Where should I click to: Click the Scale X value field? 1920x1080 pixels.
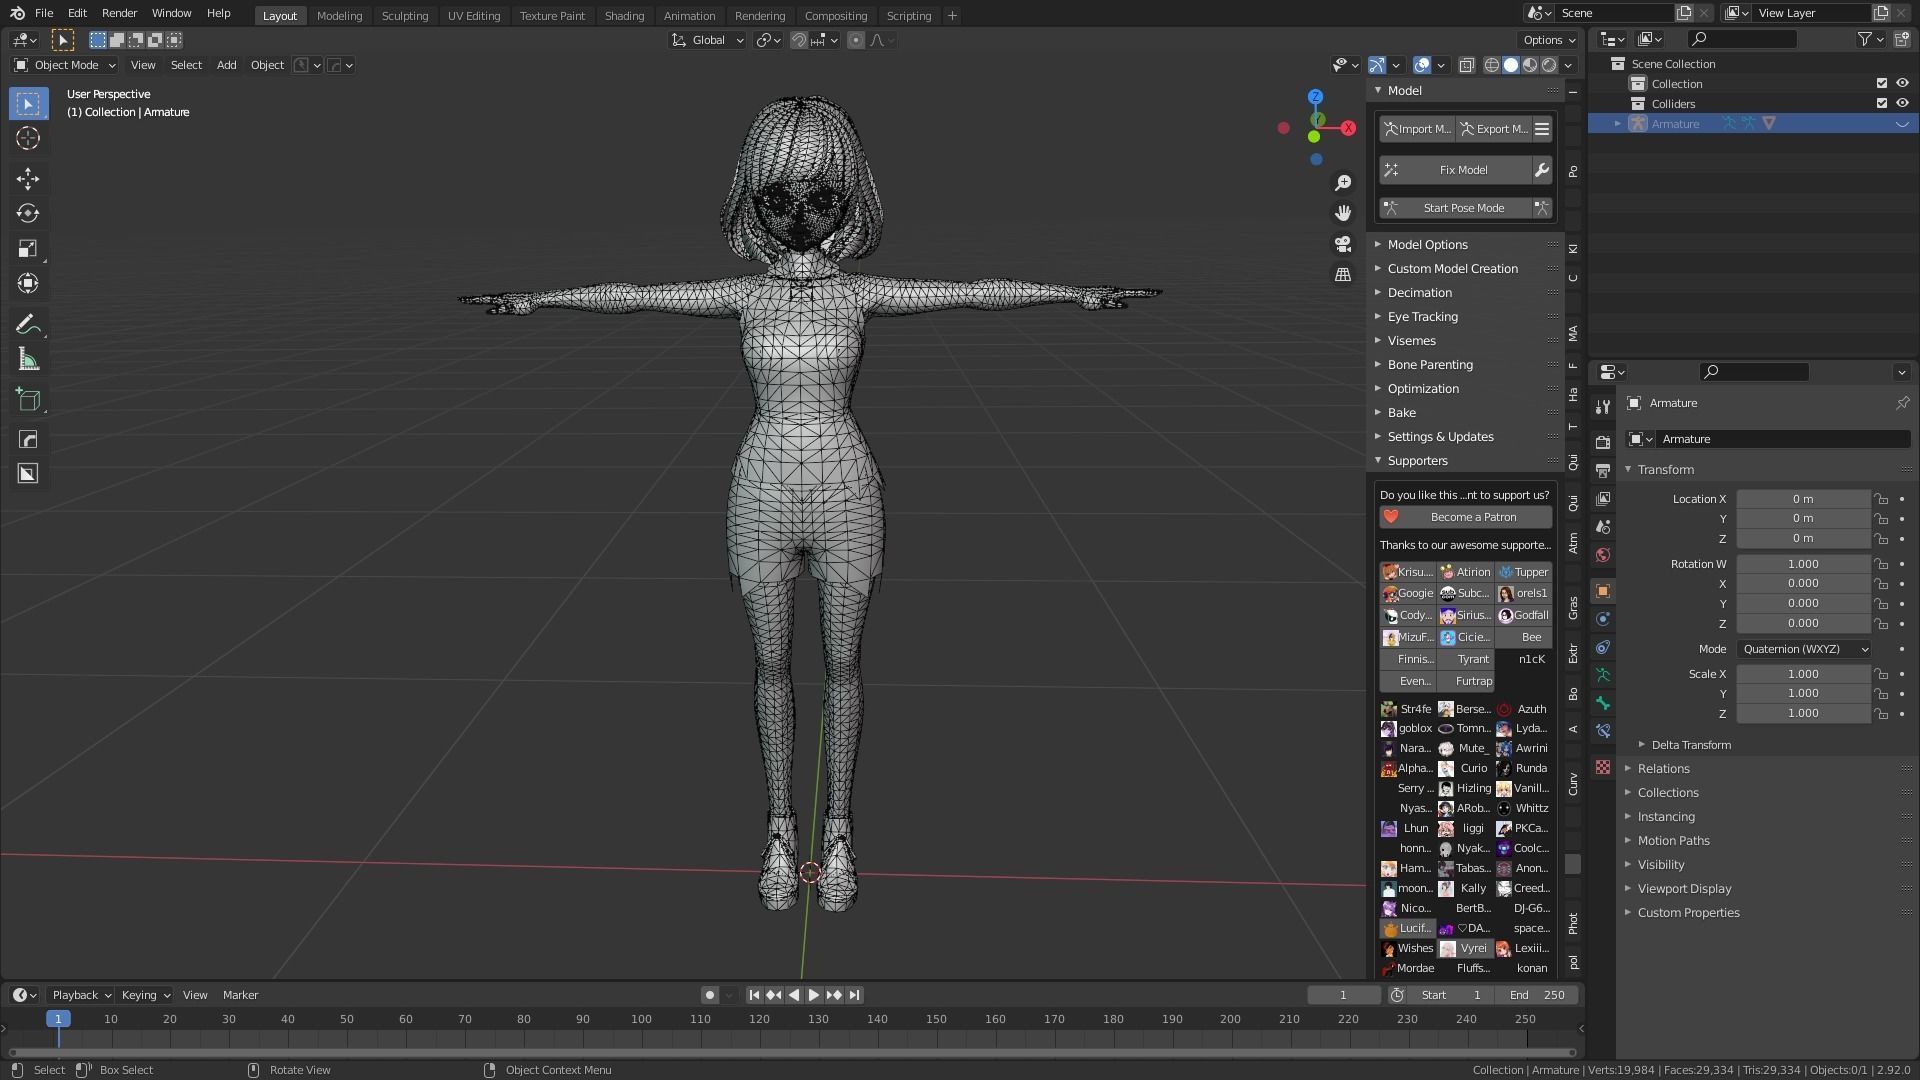click(1803, 674)
